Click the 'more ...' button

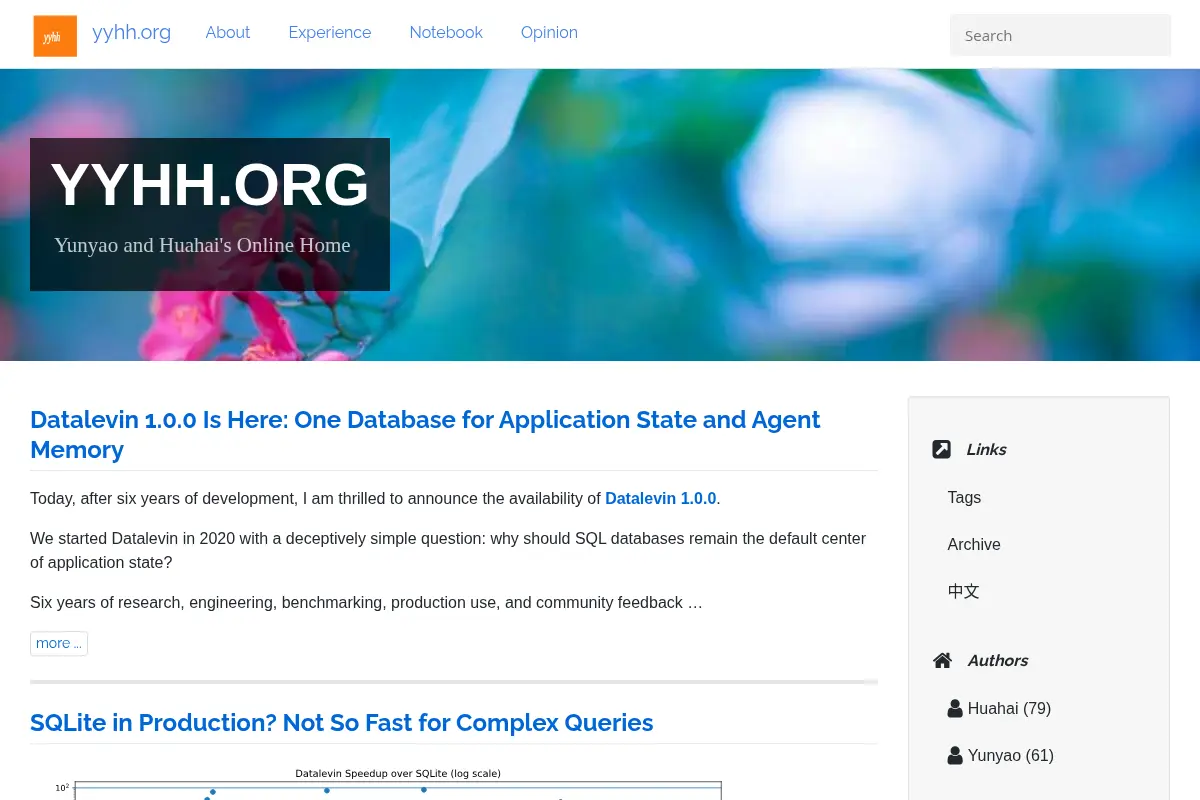click(59, 643)
